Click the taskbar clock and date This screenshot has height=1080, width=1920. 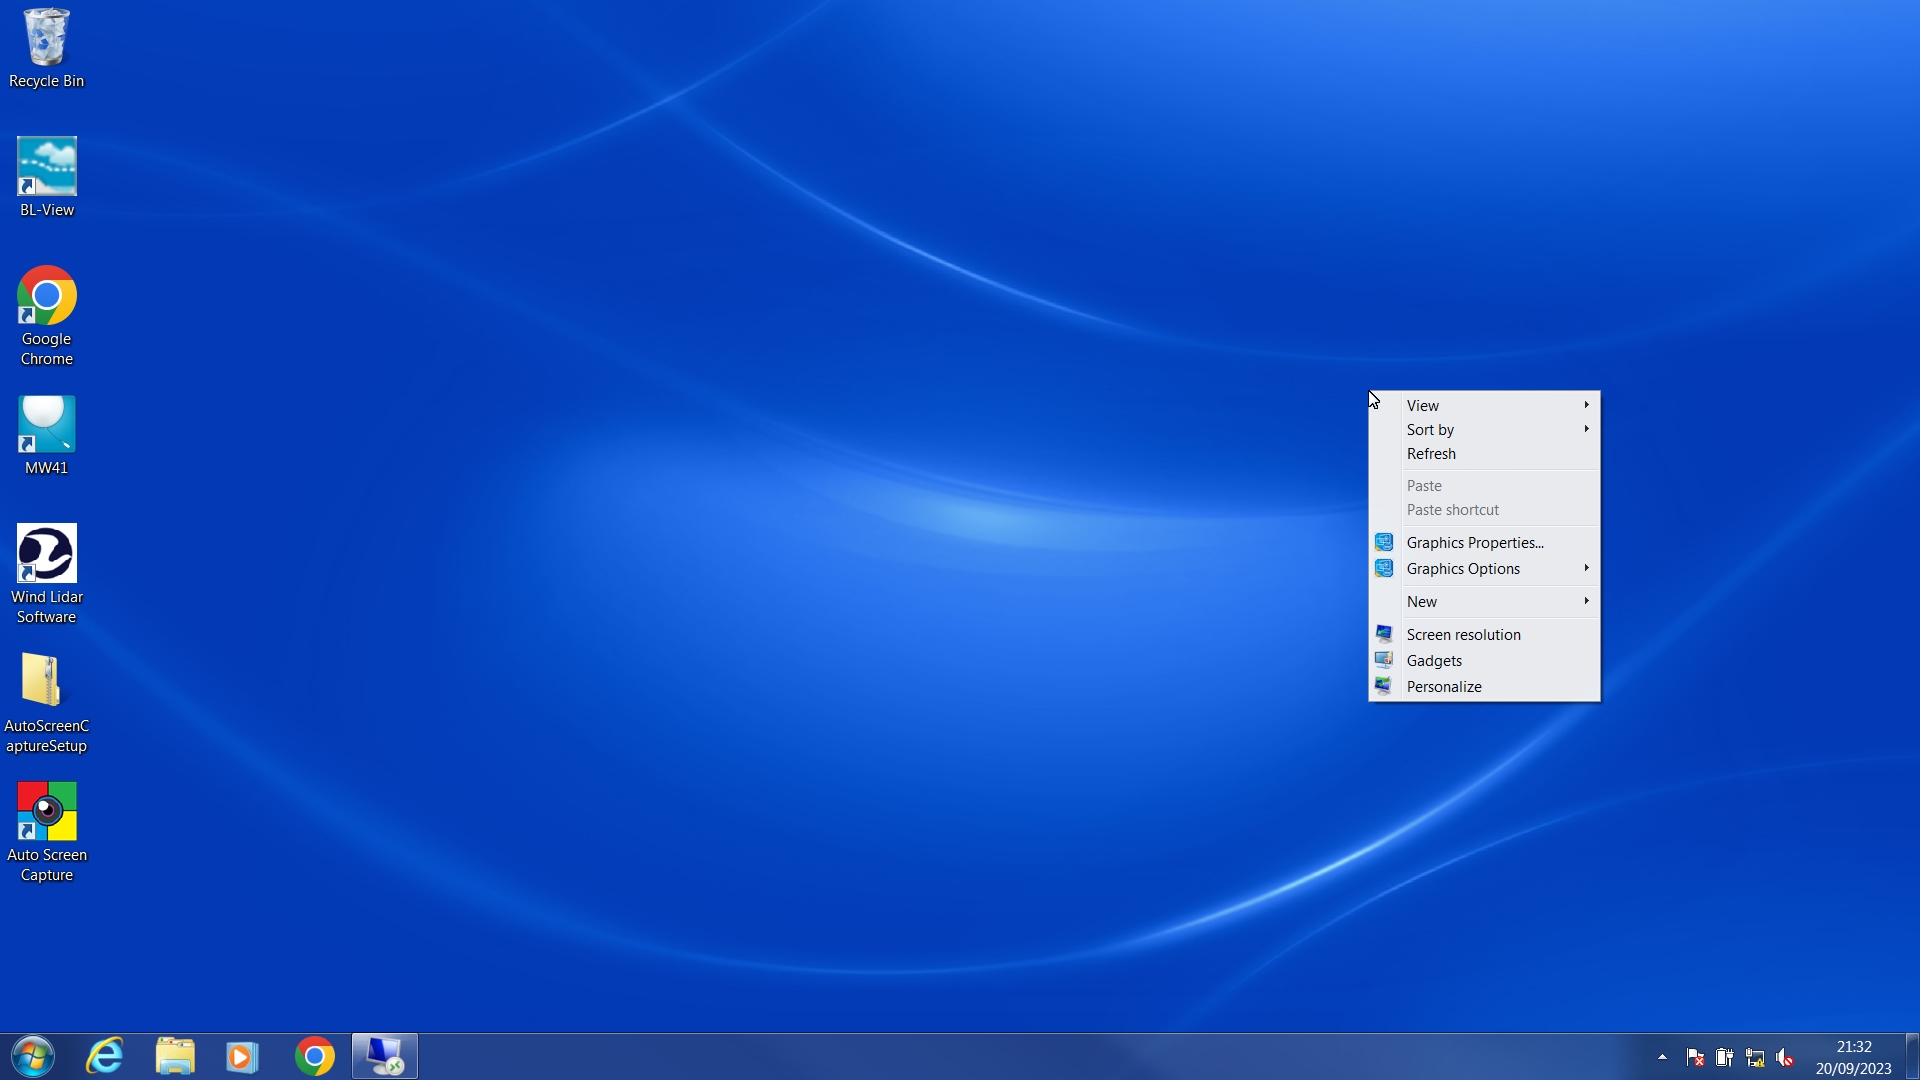[1853, 1057]
